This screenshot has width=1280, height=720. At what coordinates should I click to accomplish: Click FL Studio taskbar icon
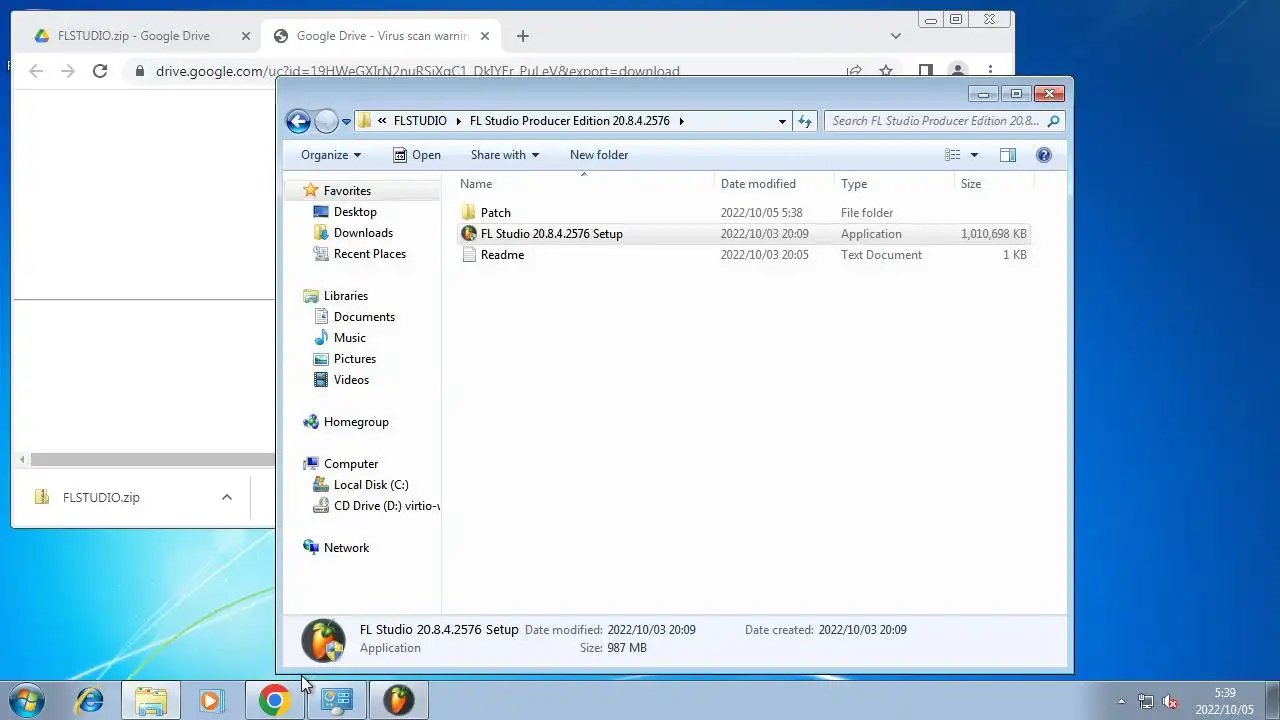coord(398,700)
